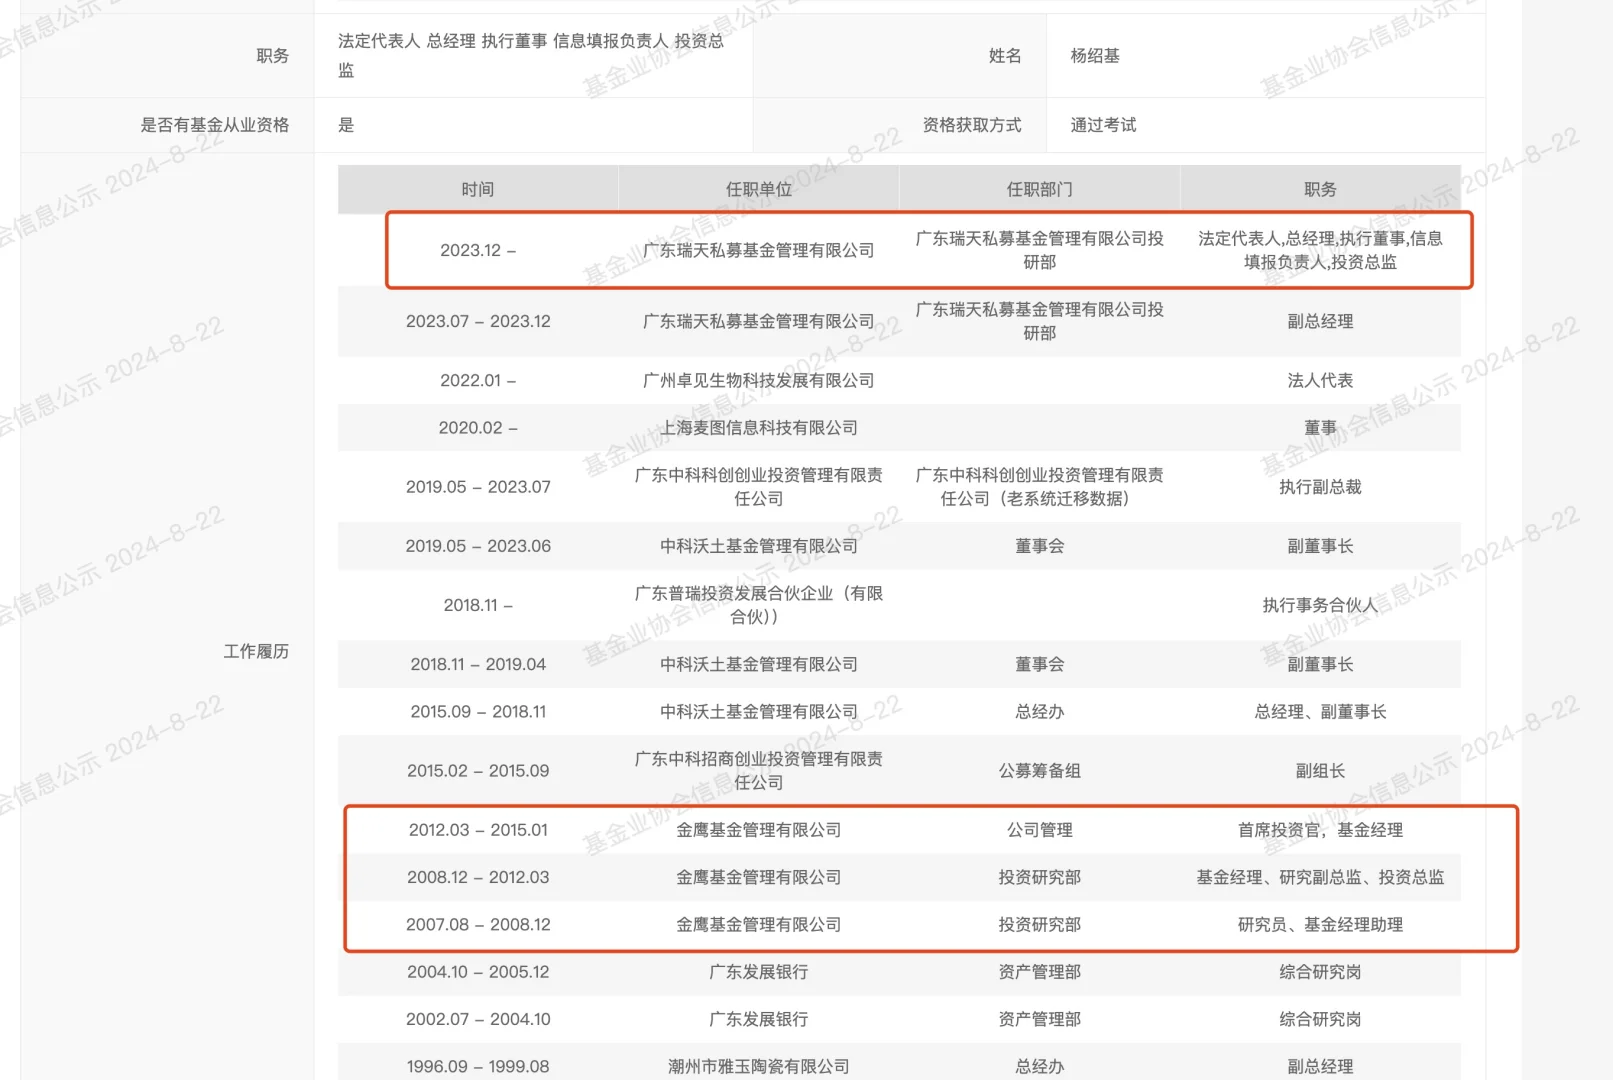Image resolution: width=1613 pixels, height=1080 pixels.
Task: Click date cell 2019.05 – 2023.06
Action: (478, 546)
